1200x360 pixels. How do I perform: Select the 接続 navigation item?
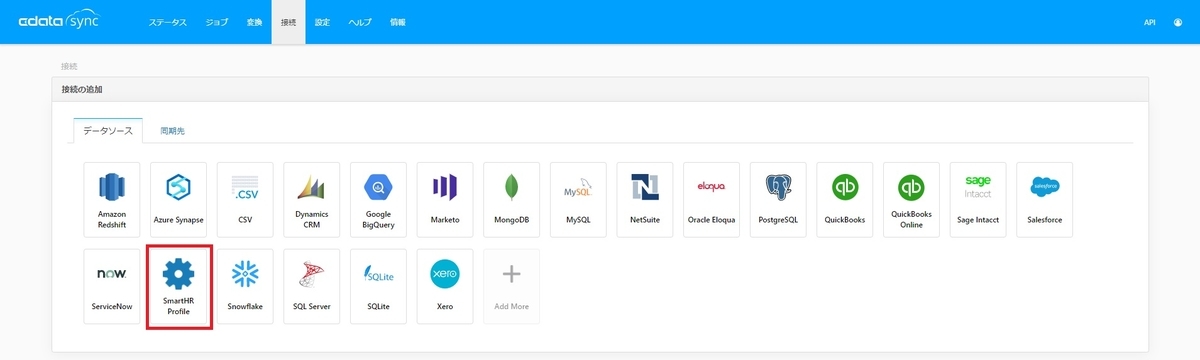pyautogui.click(x=289, y=21)
